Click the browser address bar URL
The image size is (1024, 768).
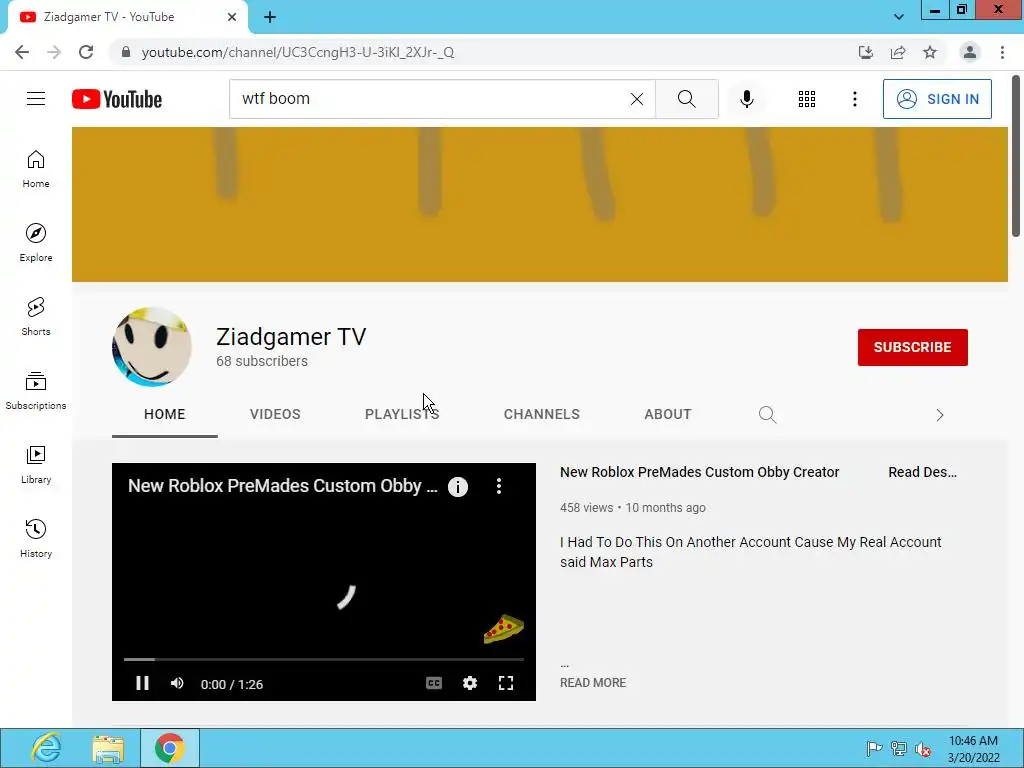click(298, 52)
